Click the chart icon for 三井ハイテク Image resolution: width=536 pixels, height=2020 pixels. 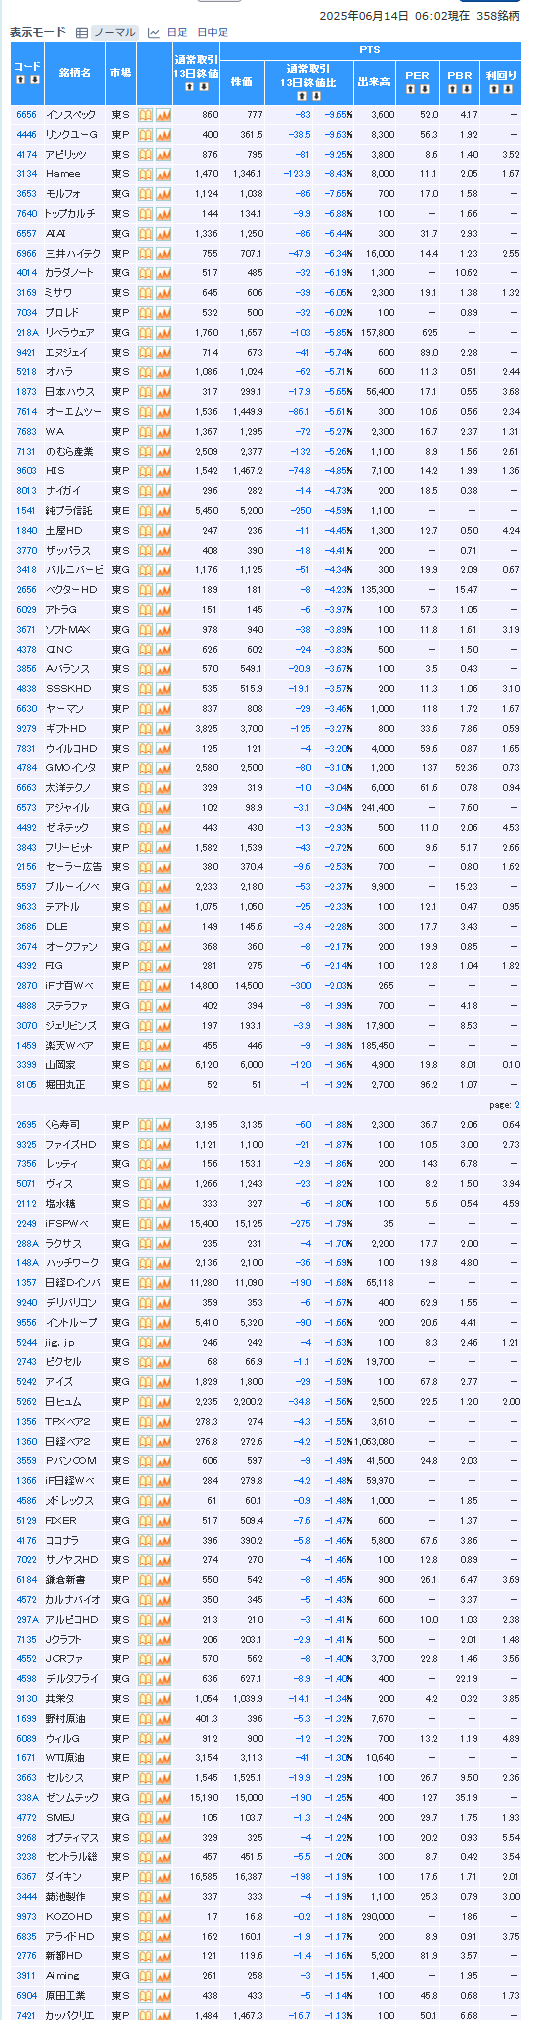tap(163, 253)
